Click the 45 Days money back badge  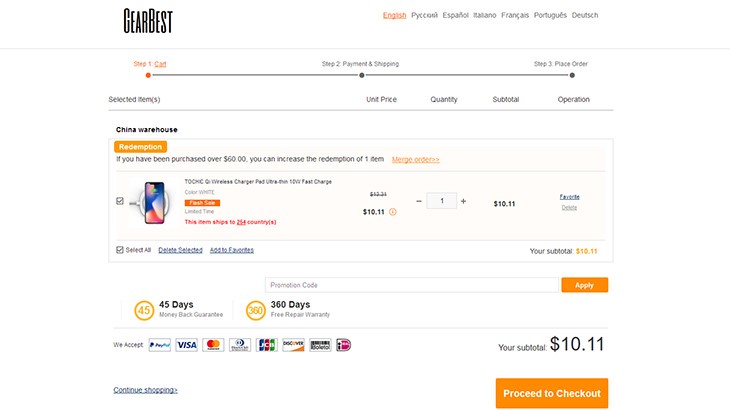pos(144,310)
